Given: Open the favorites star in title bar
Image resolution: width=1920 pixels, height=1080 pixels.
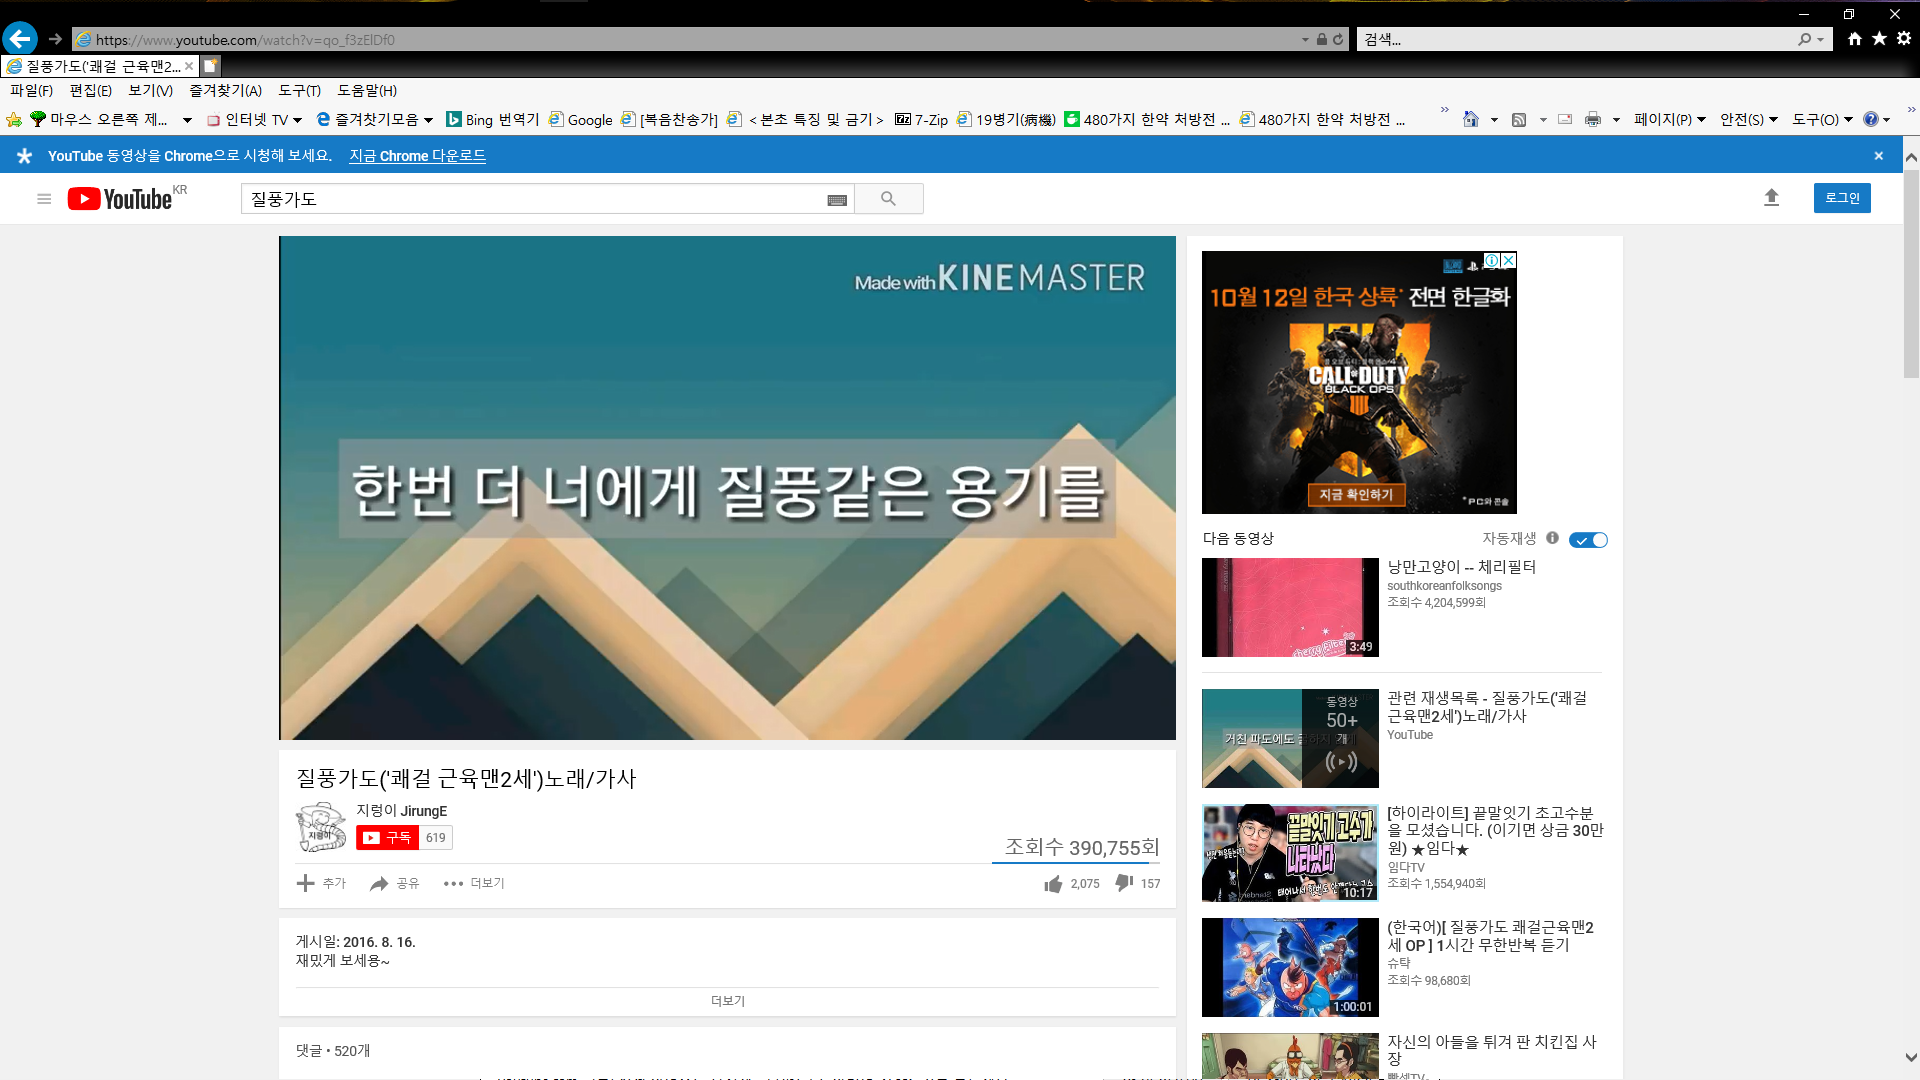Looking at the screenshot, I should pos(1879,39).
